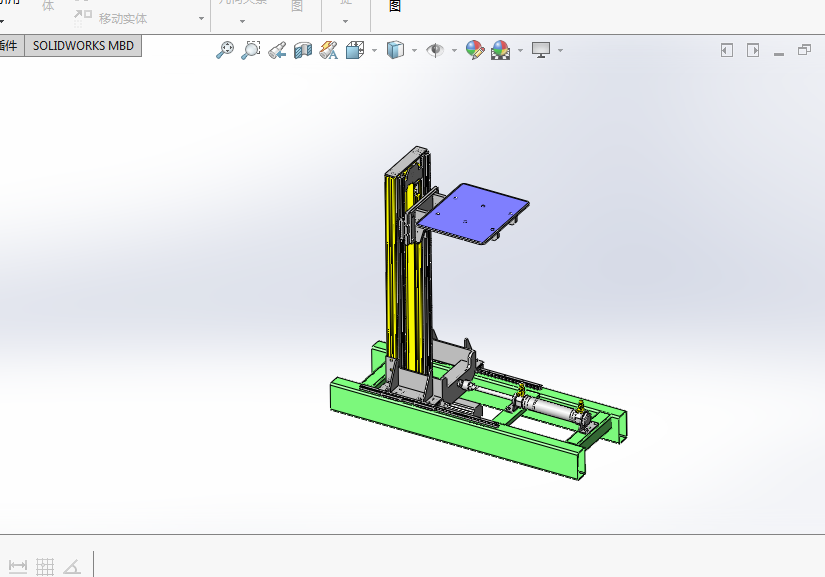
Task: Minimize the document window
Action: [x=779, y=53]
